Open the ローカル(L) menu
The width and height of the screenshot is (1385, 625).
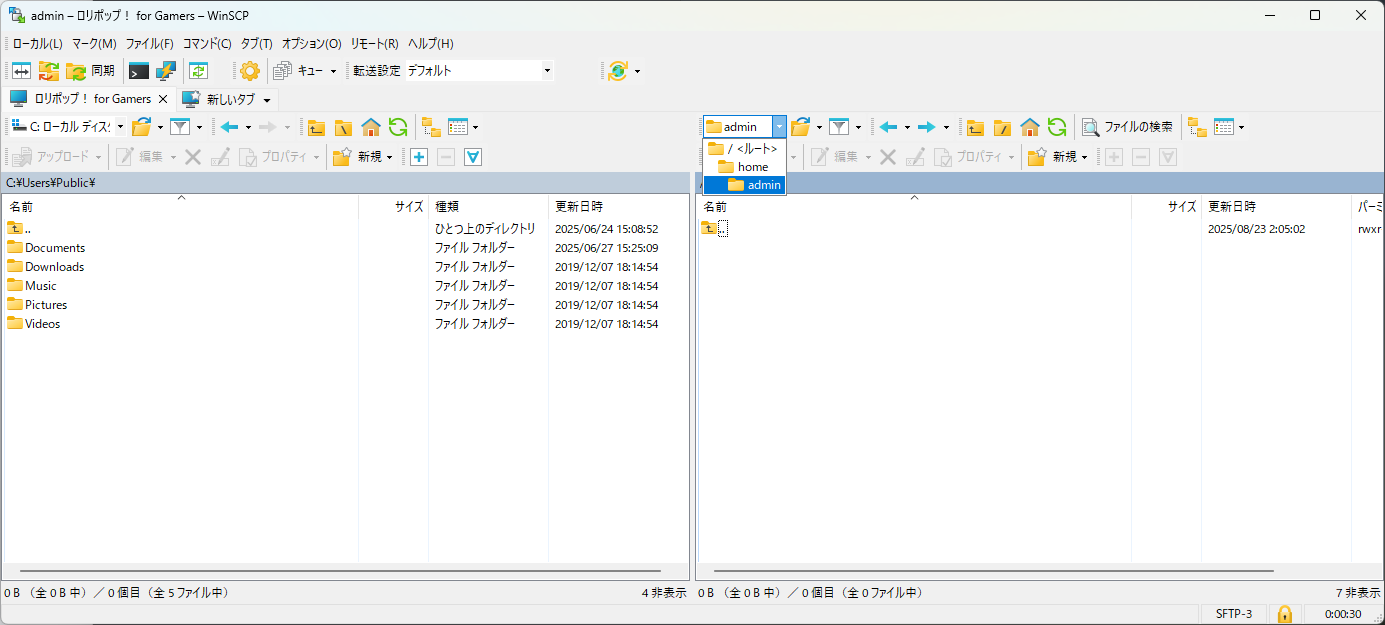[37, 44]
